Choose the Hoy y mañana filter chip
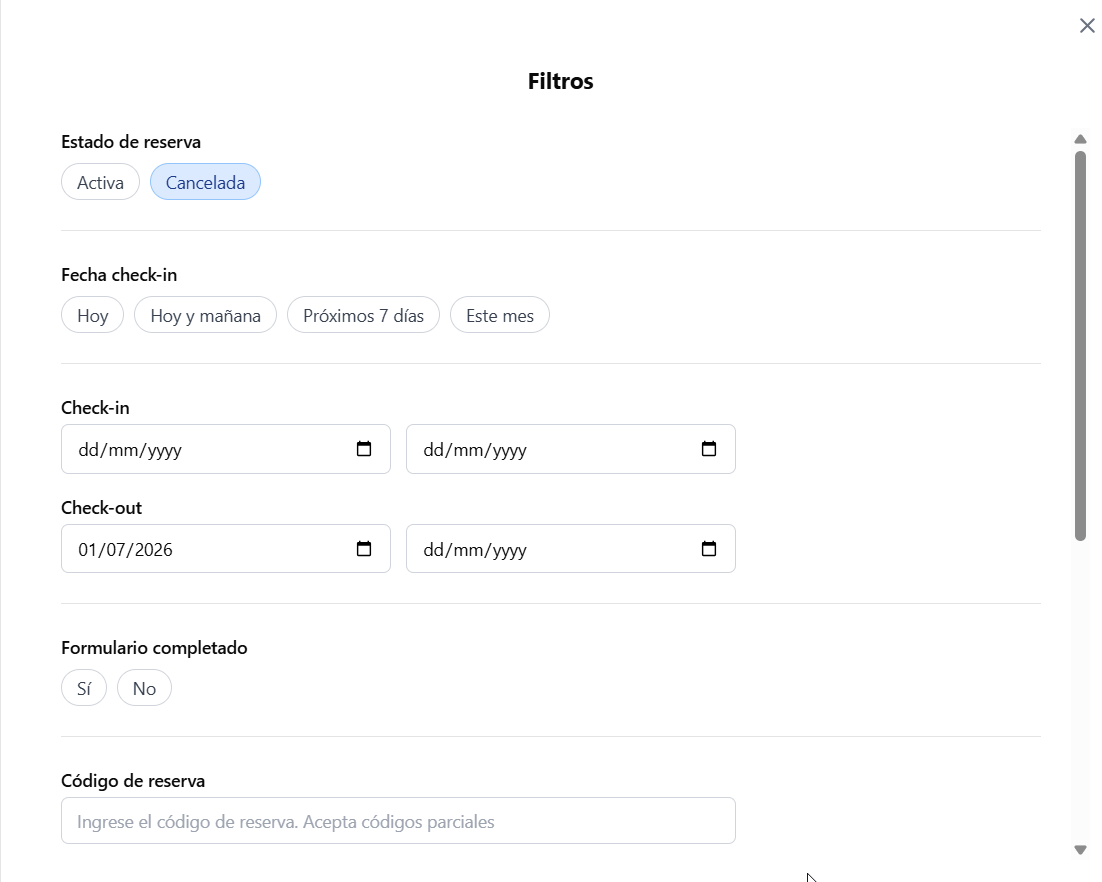This screenshot has width=1102, height=882. pos(205,315)
